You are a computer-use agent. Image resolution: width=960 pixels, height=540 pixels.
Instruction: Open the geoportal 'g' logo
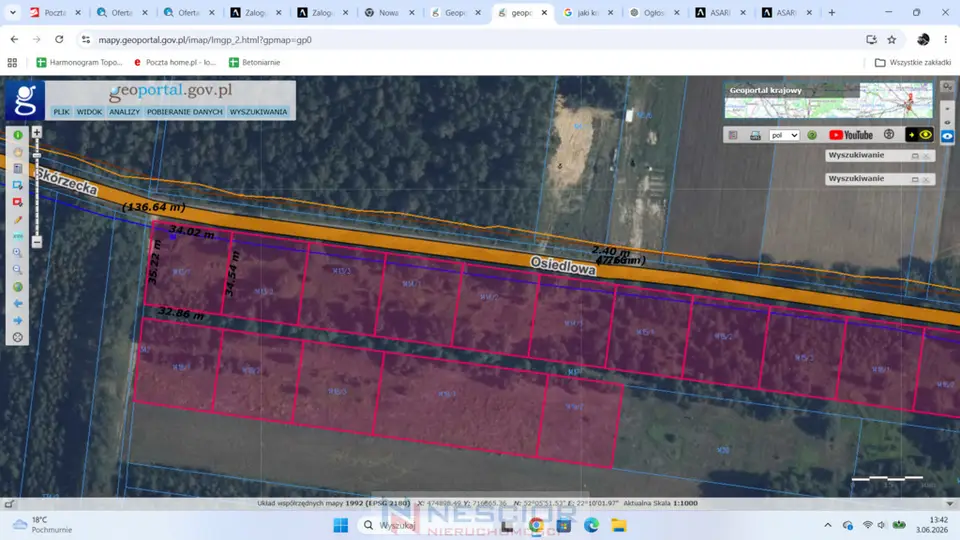[x=25, y=100]
